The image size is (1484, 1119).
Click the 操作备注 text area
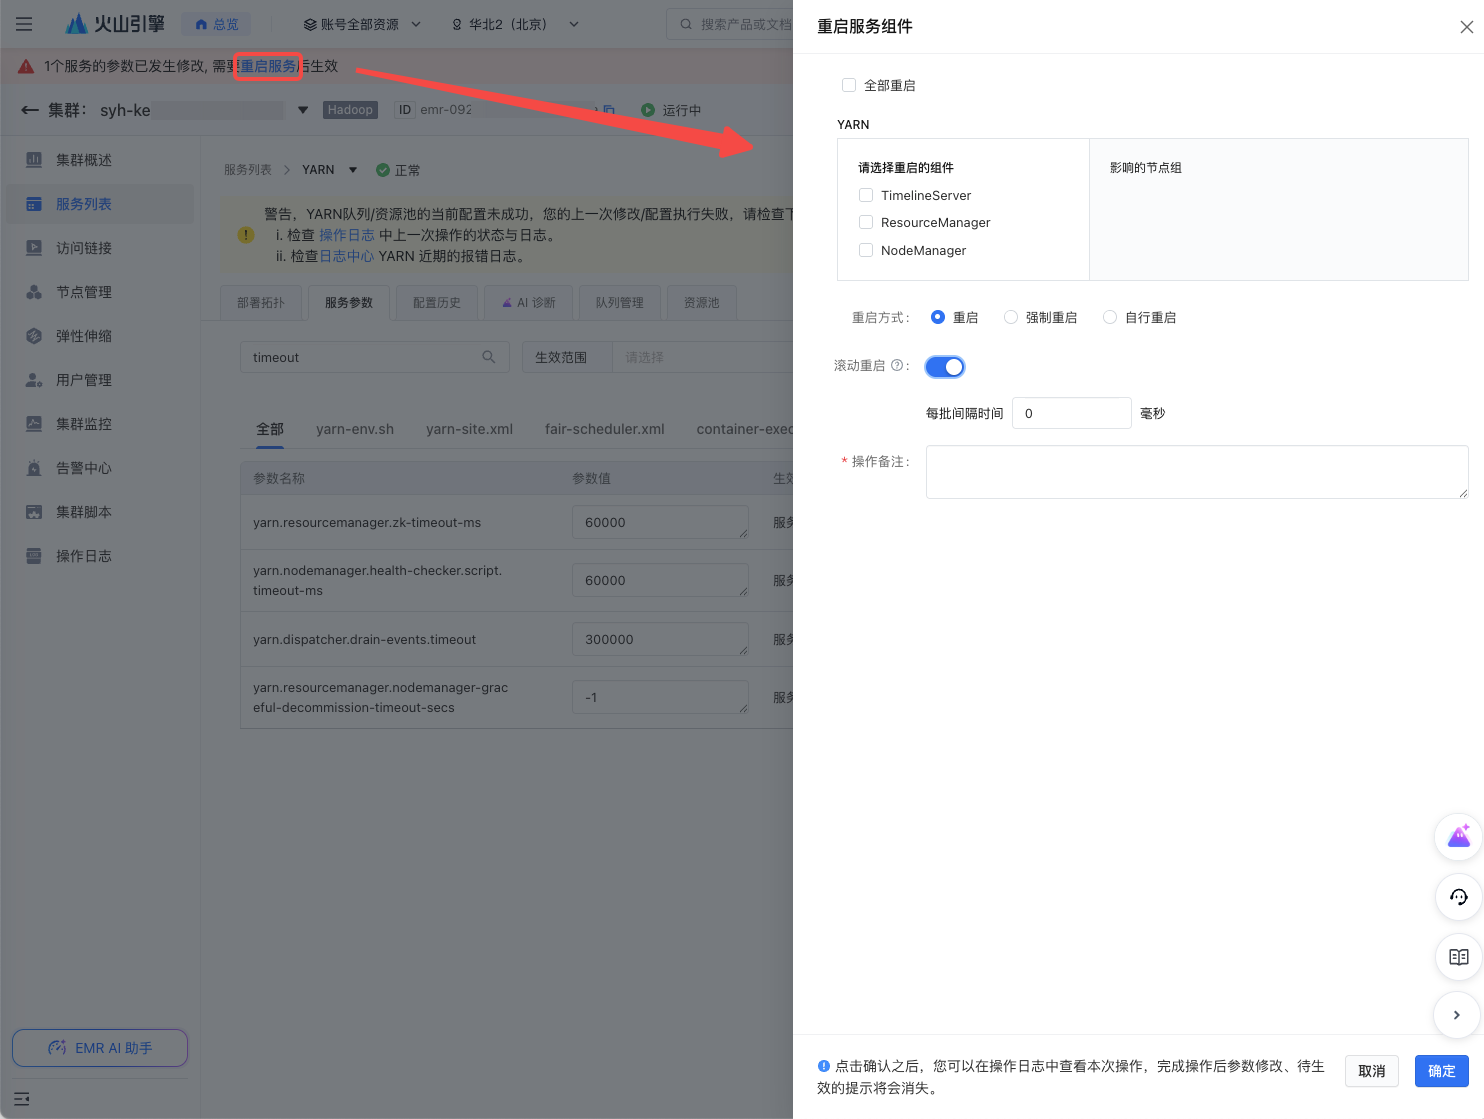(1197, 472)
